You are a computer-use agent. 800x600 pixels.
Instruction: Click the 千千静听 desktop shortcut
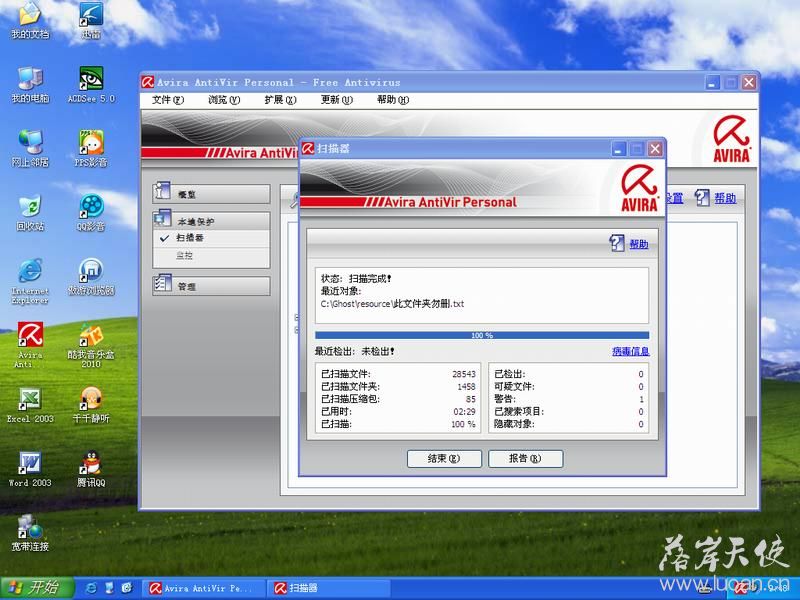(91, 405)
